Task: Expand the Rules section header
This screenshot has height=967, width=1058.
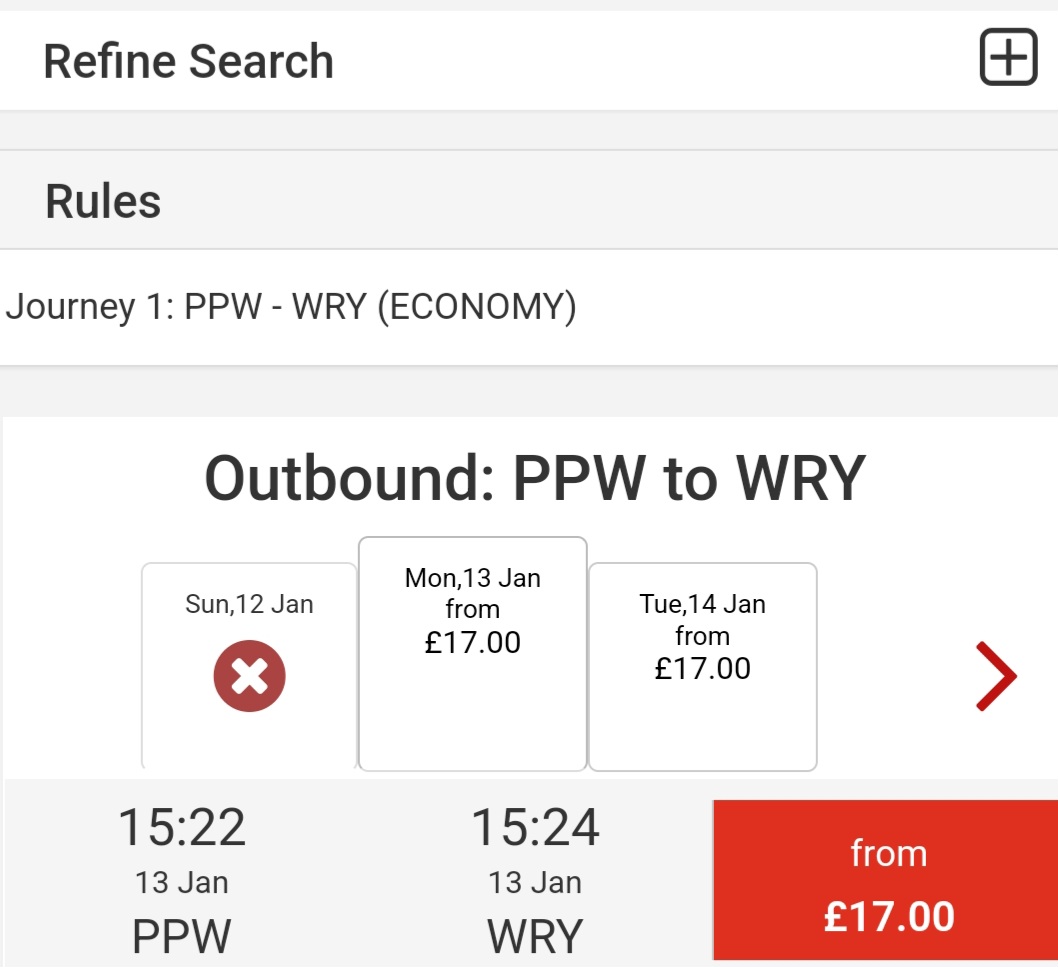Action: pyautogui.click(x=529, y=200)
